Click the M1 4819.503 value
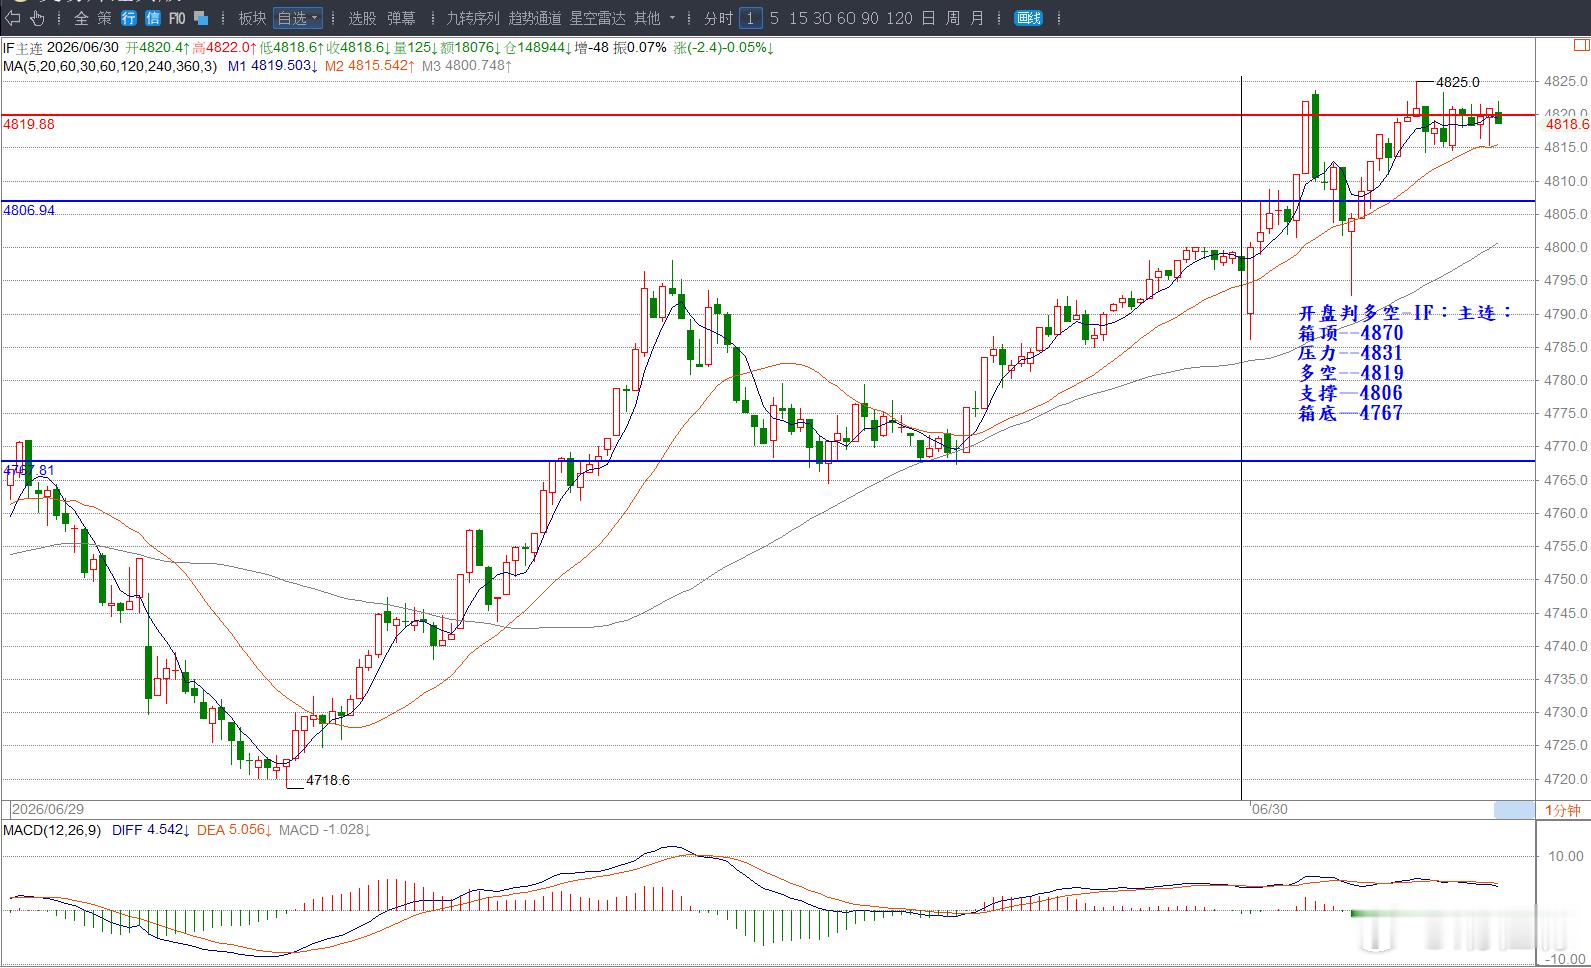 pos(272,66)
